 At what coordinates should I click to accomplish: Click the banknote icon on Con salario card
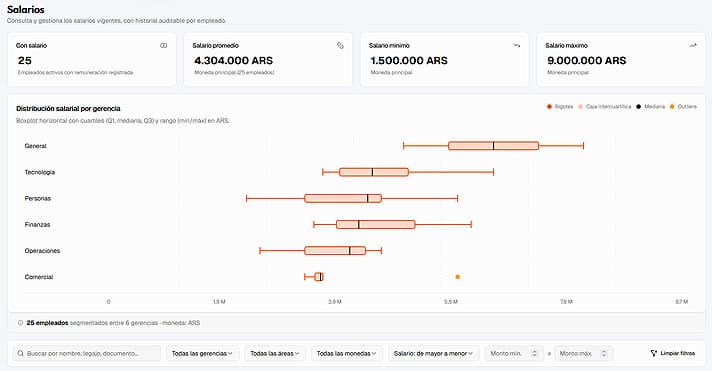pos(163,45)
